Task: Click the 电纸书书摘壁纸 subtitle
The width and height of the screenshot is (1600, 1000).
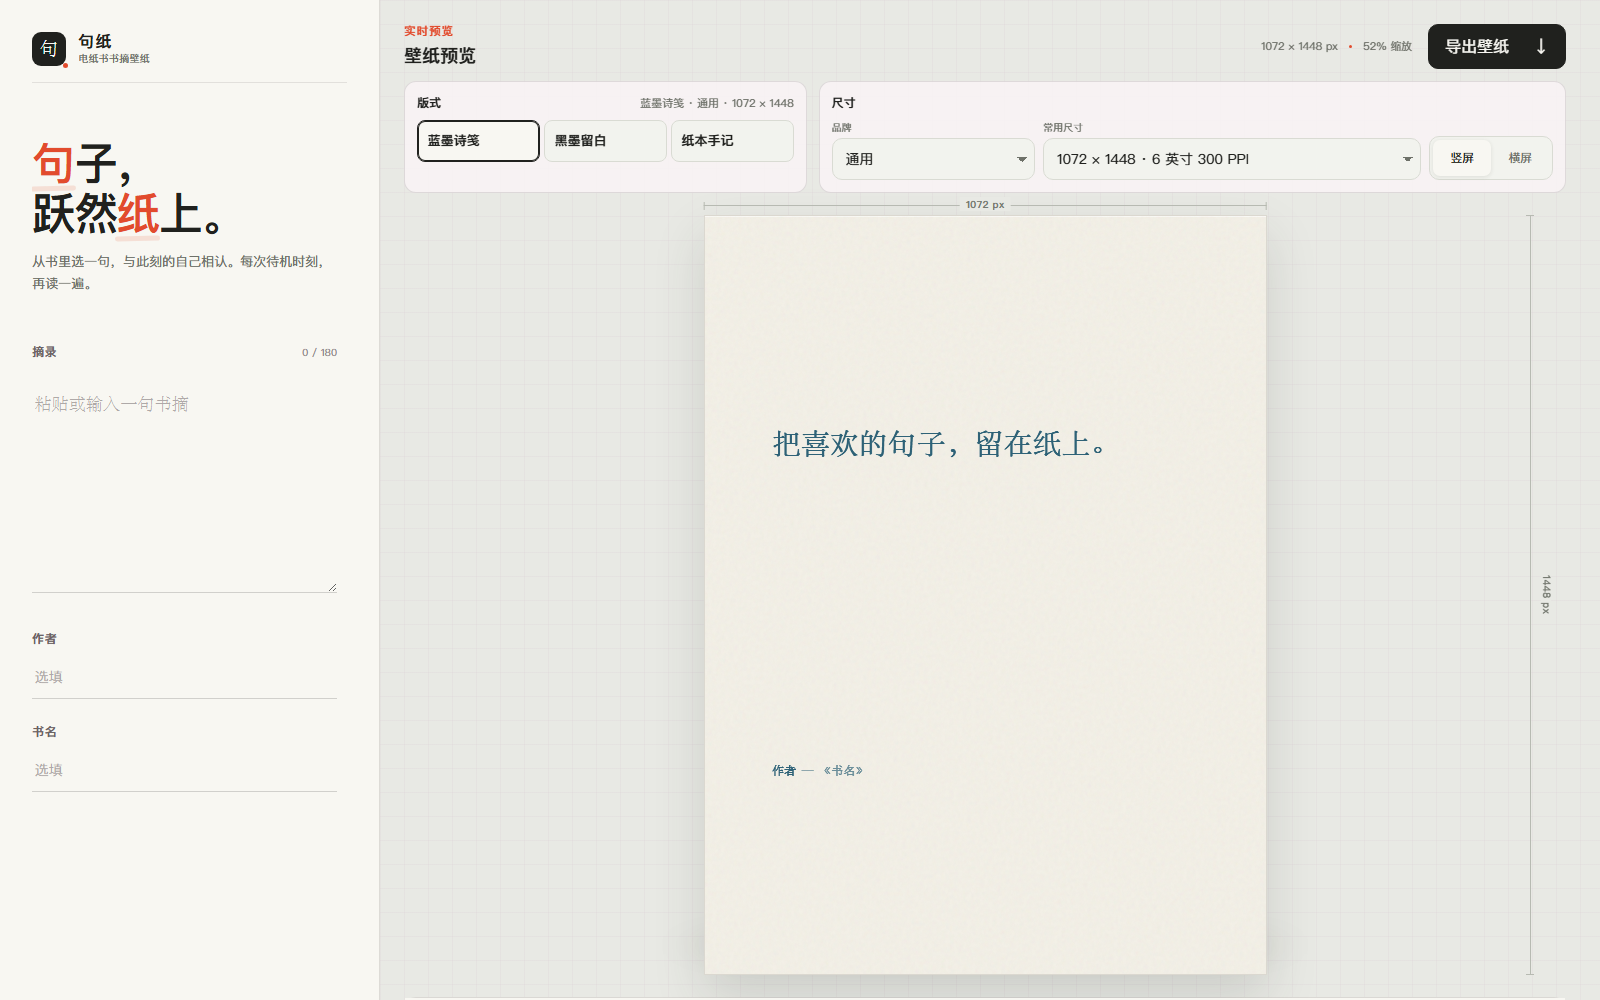Action: (114, 59)
